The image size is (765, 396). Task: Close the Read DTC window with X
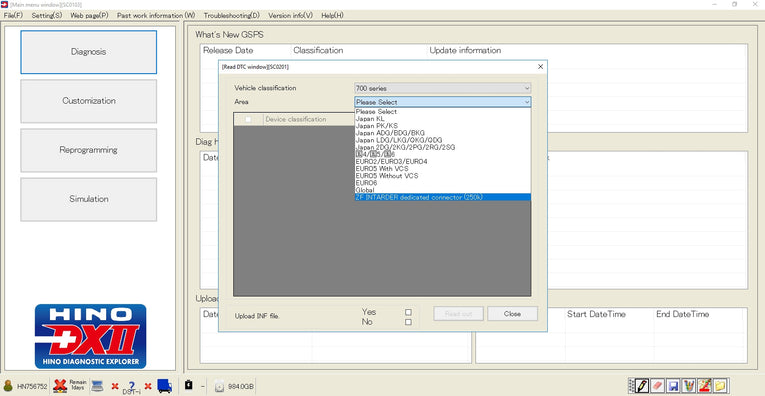(x=540, y=66)
